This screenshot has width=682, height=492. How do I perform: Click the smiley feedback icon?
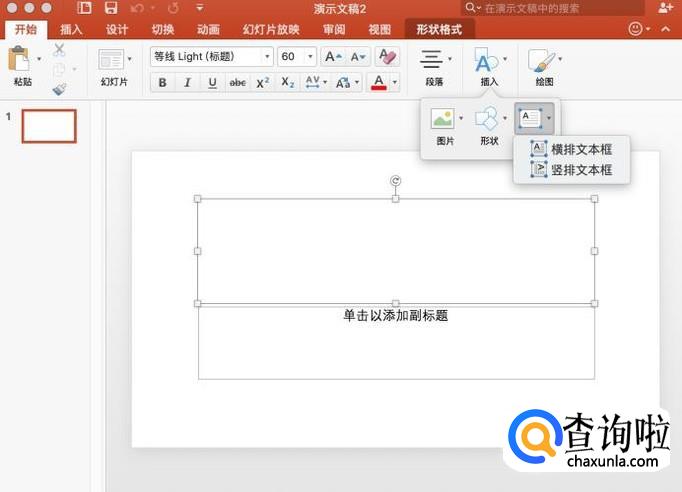click(x=635, y=29)
